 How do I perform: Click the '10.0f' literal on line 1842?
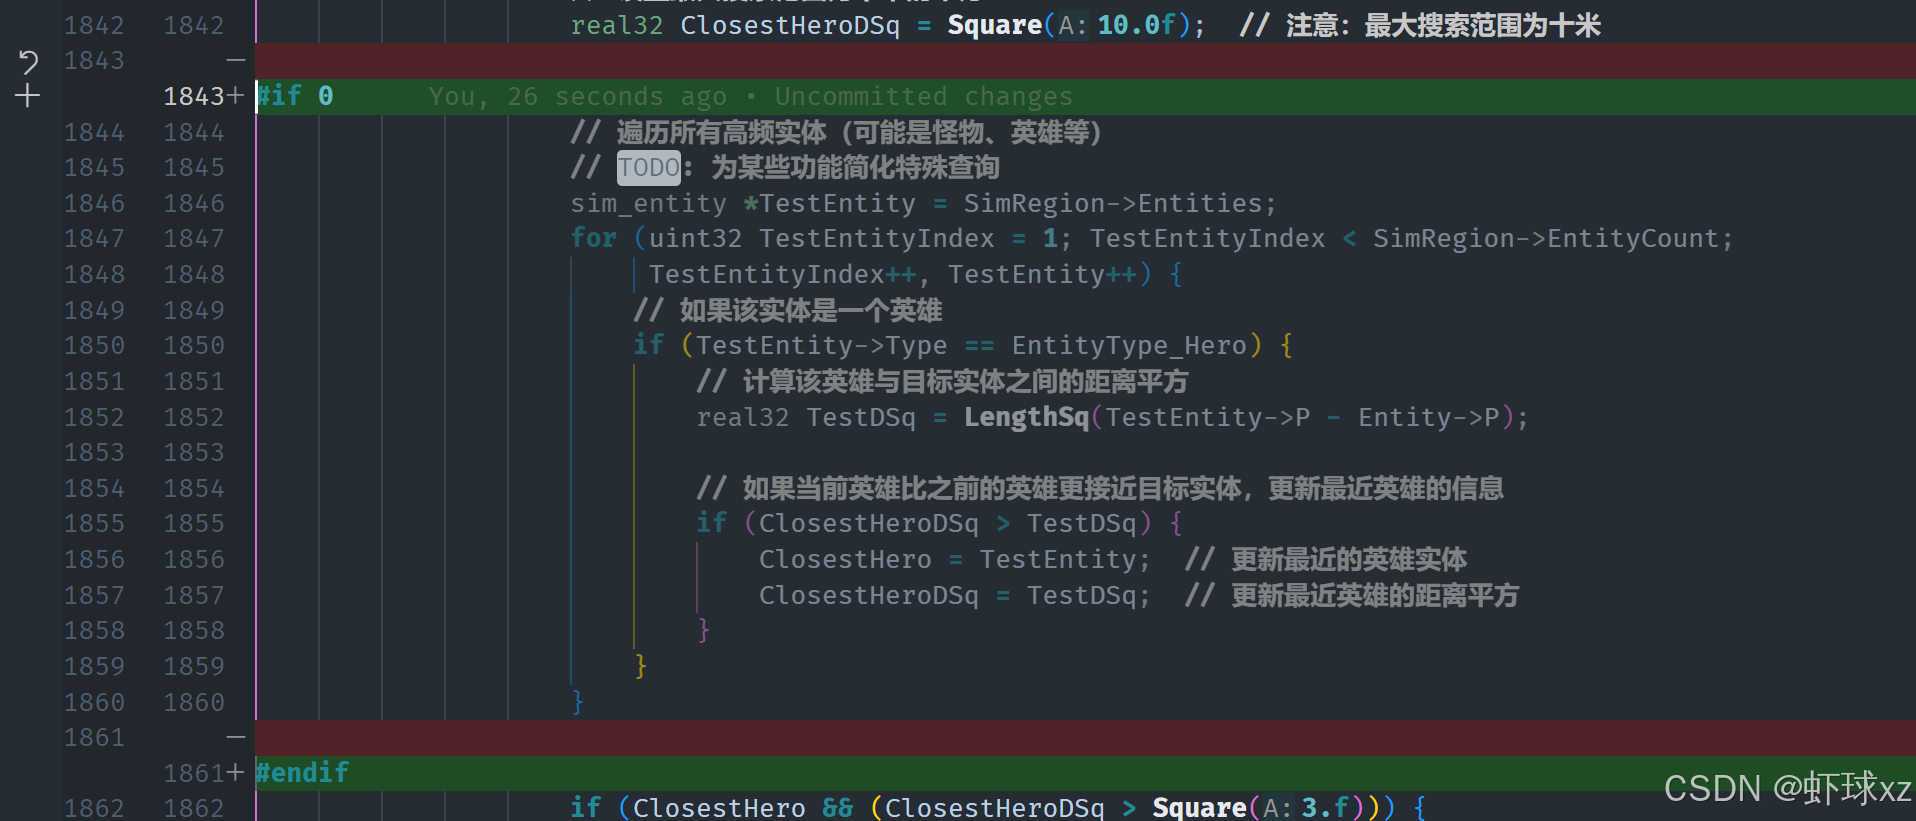pos(1137,25)
